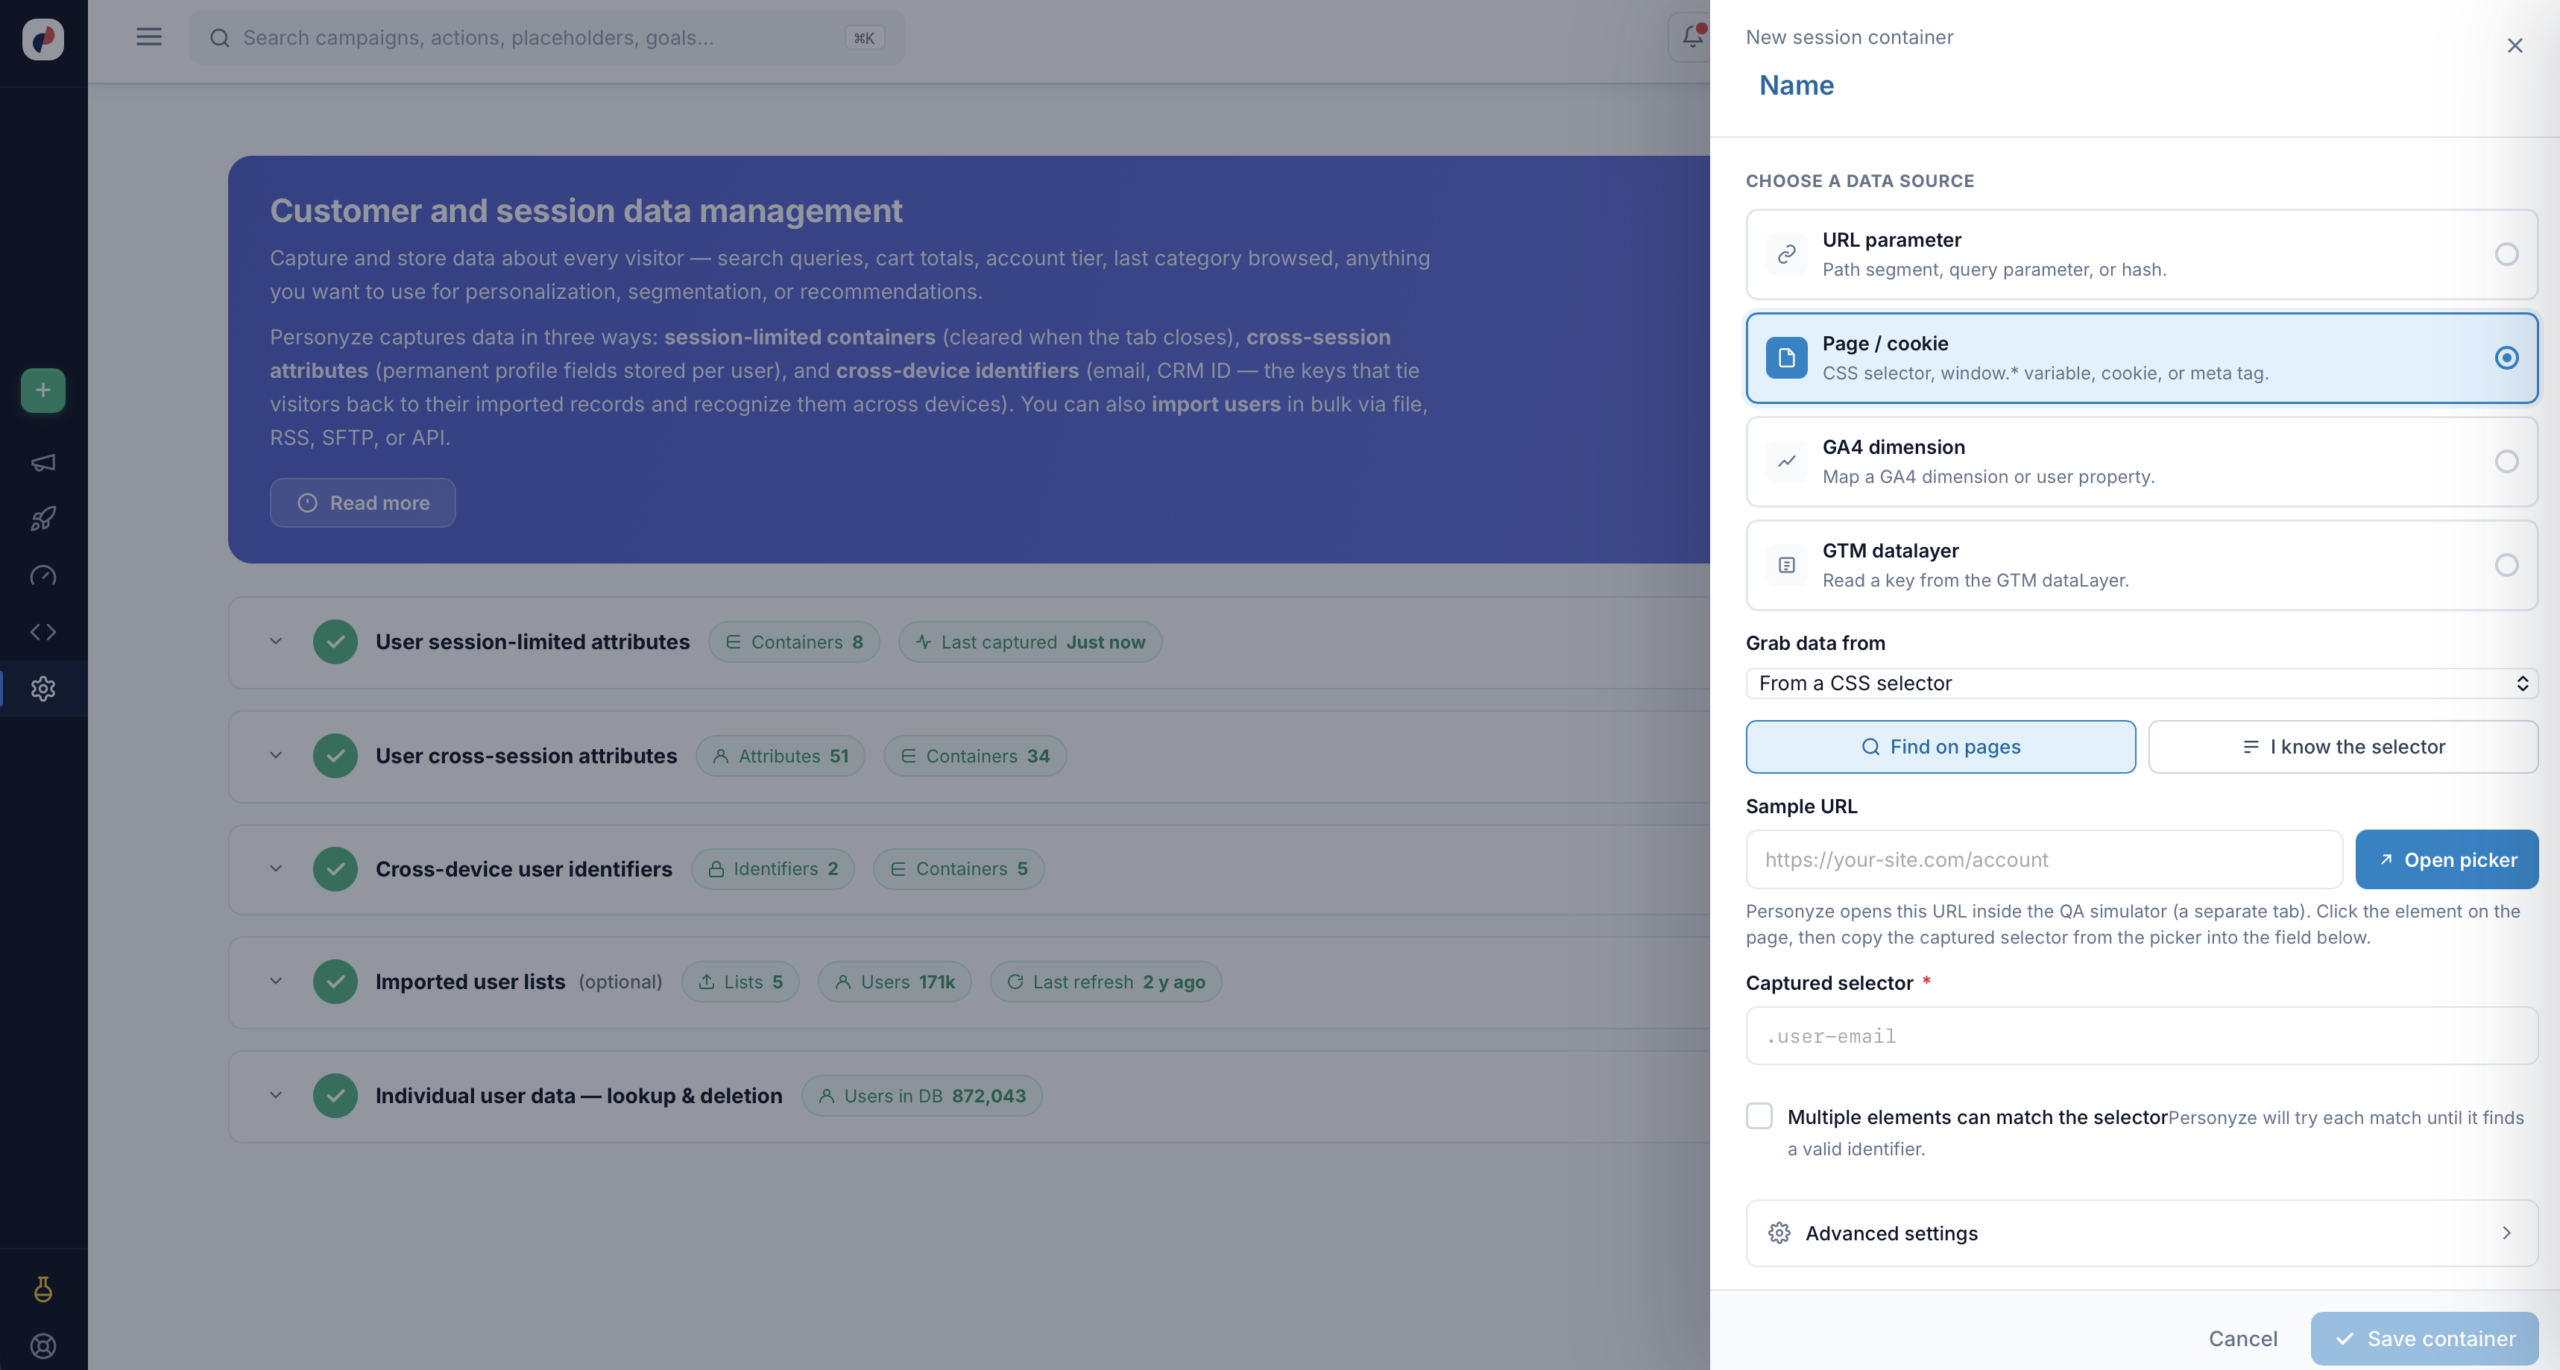Click the Attributes 51 badge
Screen dimensions: 2560x1370
pyautogui.click(x=780, y=756)
